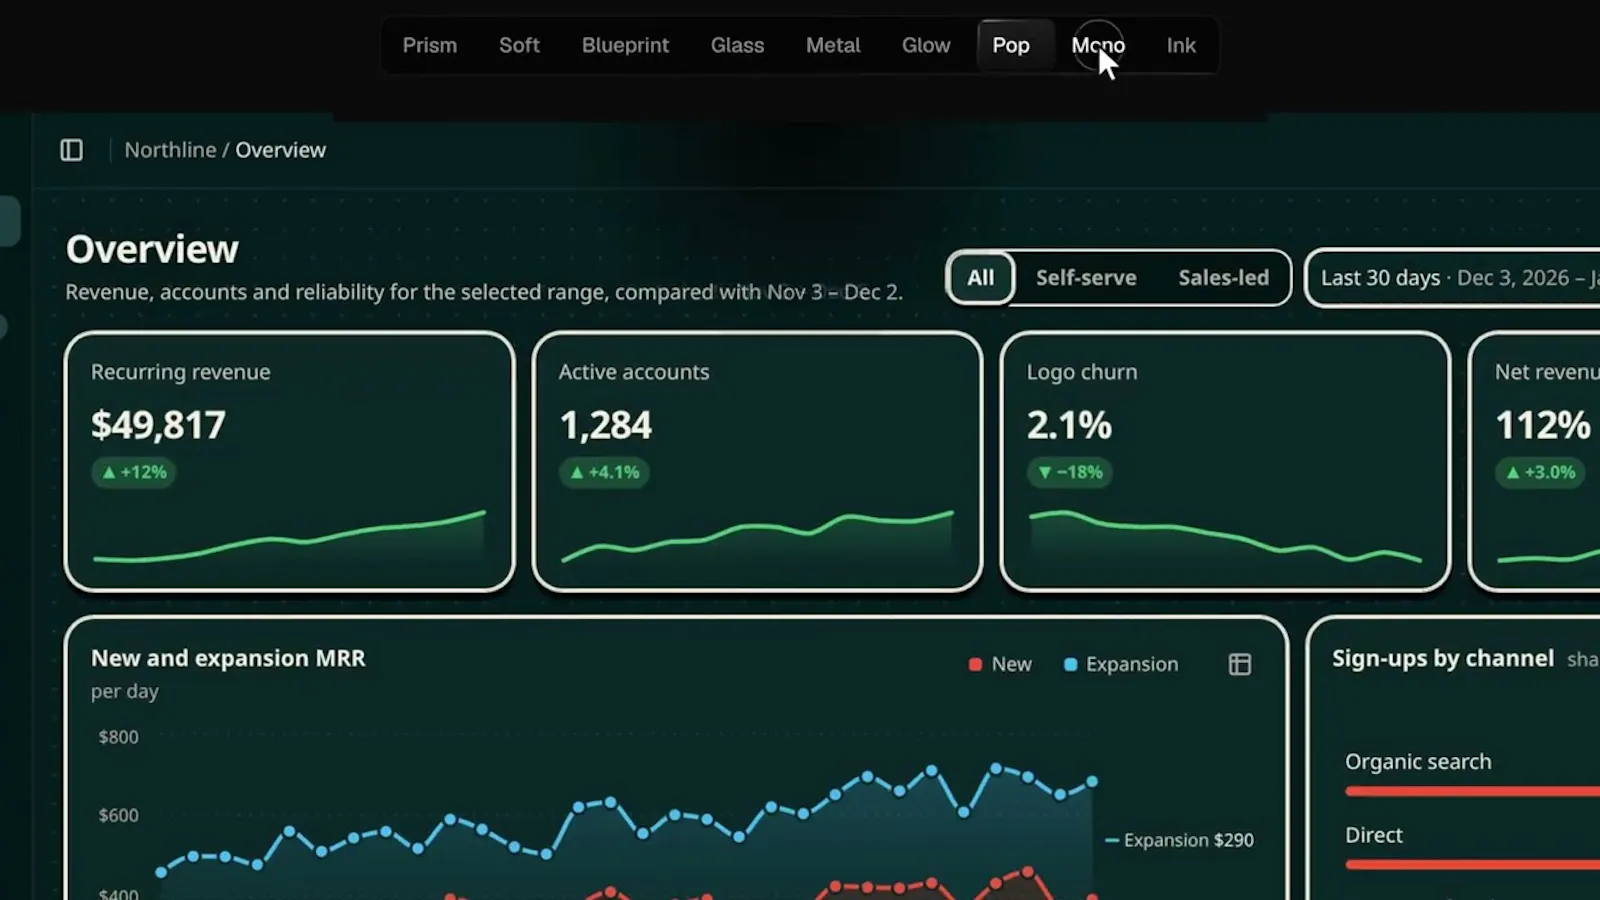Click the +4.1% accounts change badge
Viewport: 1600px width, 900px height.
pos(604,472)
